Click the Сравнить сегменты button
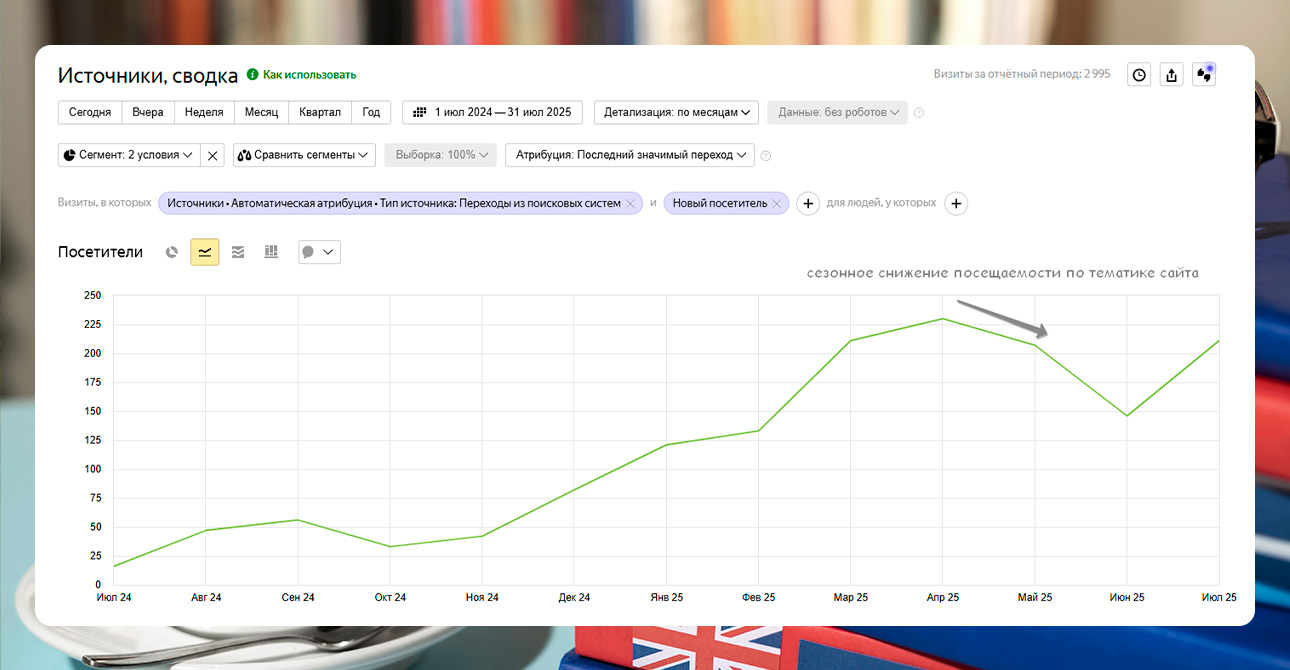The height and width of the screenshot is (670, 1290). (304, 155)
